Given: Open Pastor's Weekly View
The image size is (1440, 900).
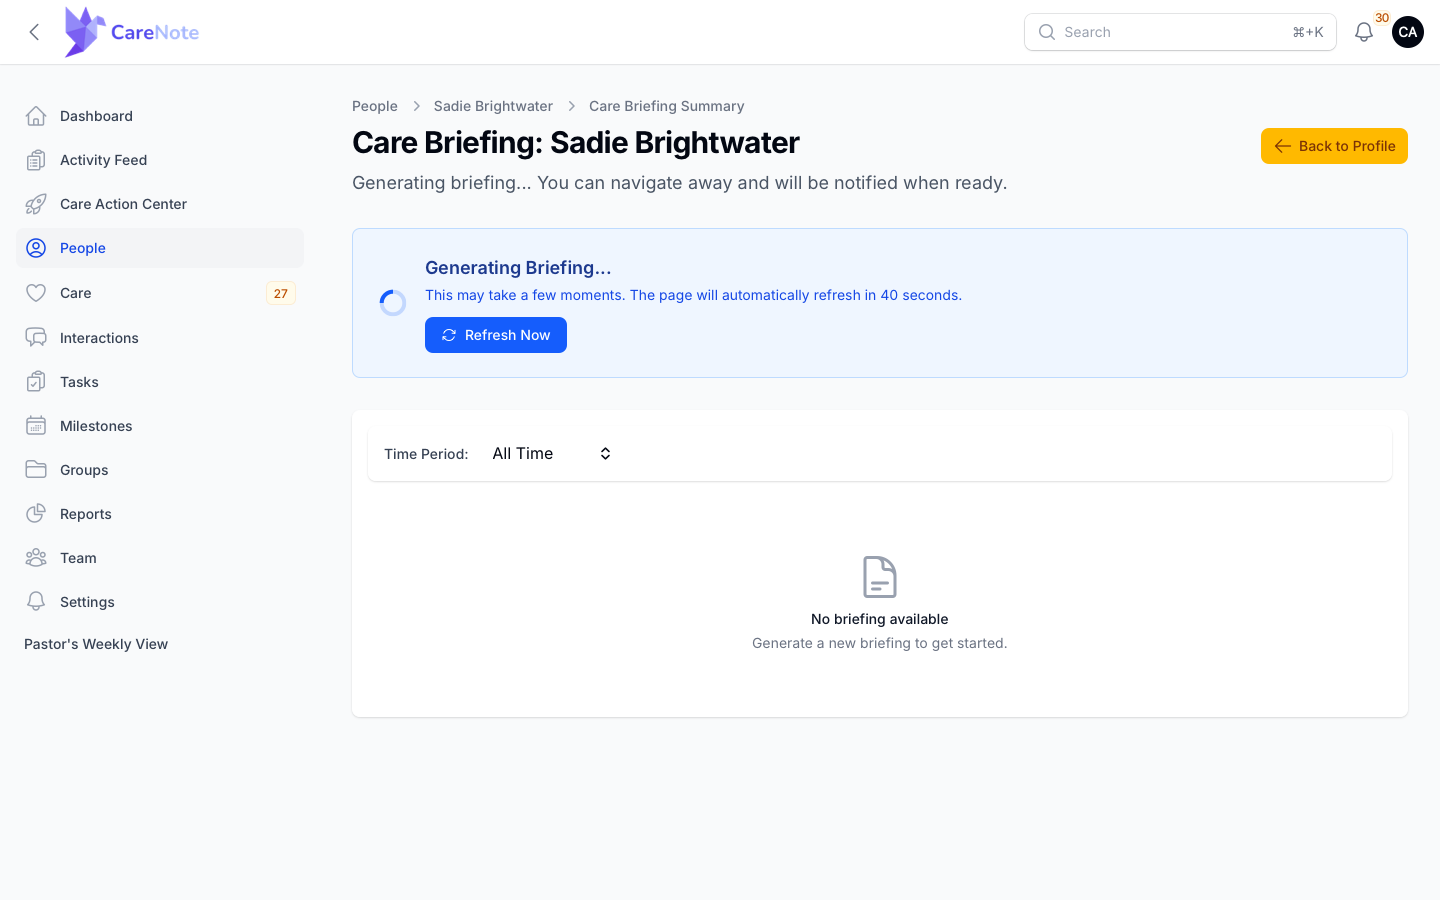Looking at the screenshot, I should [x=96, y=644].
